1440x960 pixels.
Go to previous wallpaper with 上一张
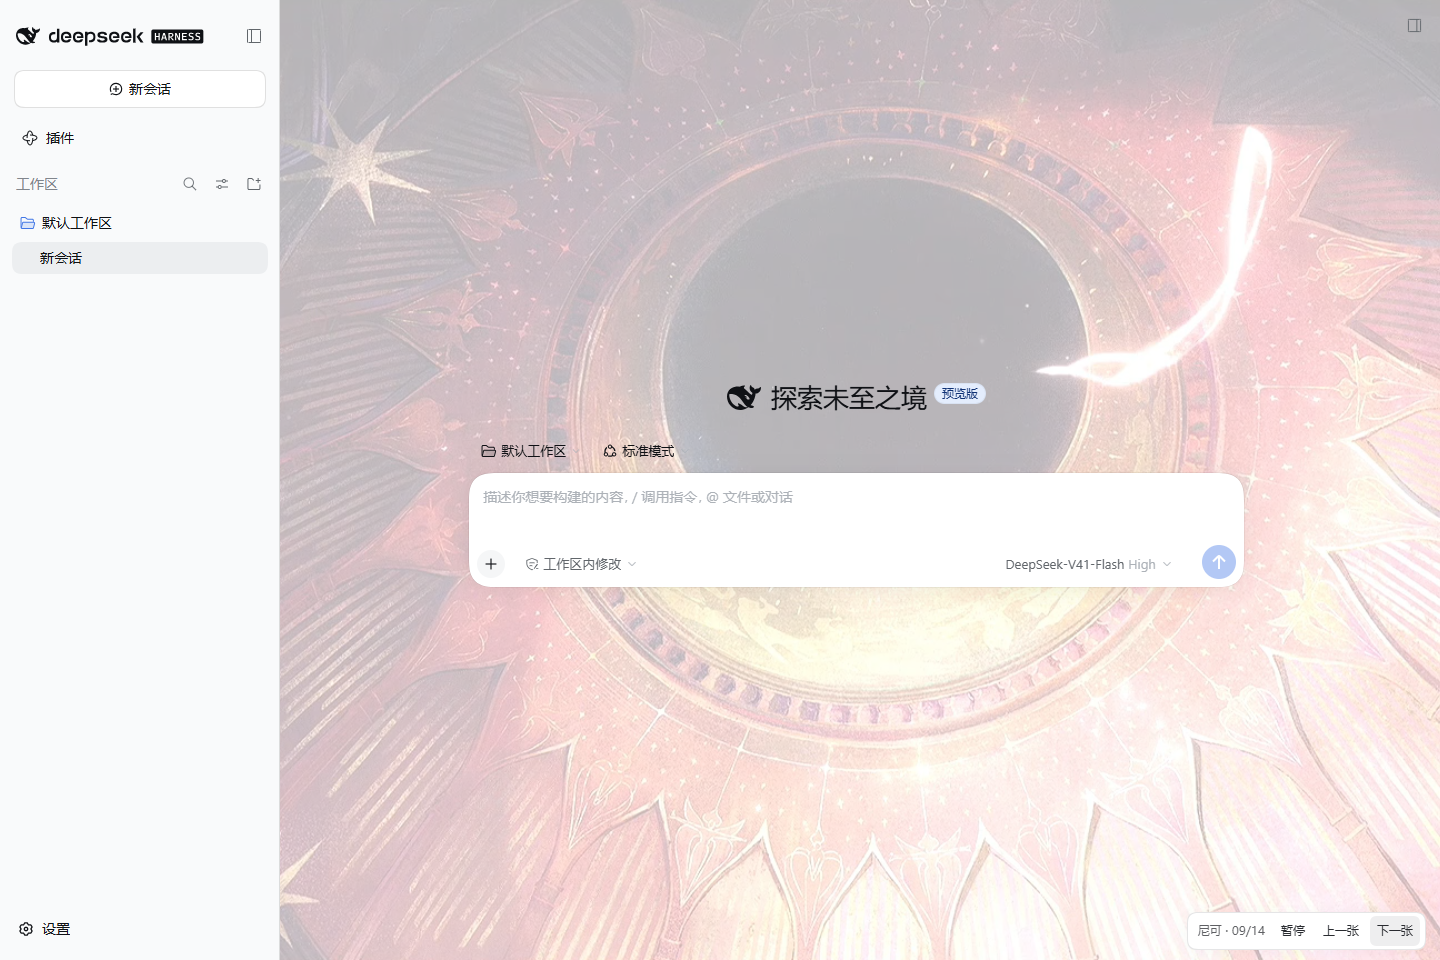pyautogui.click(x=1341, y=930)
